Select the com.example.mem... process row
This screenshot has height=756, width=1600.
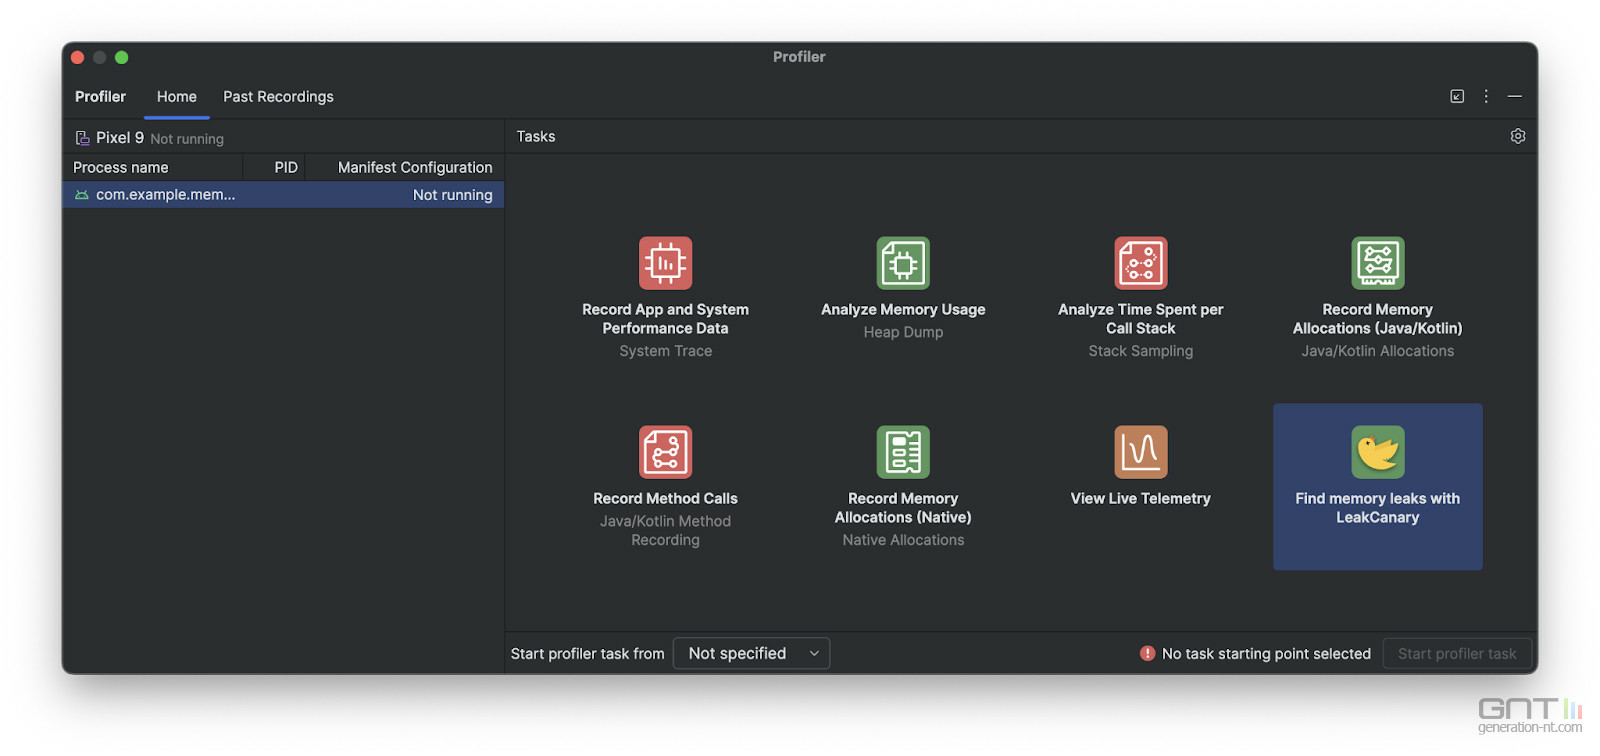(x=283, y=195)
